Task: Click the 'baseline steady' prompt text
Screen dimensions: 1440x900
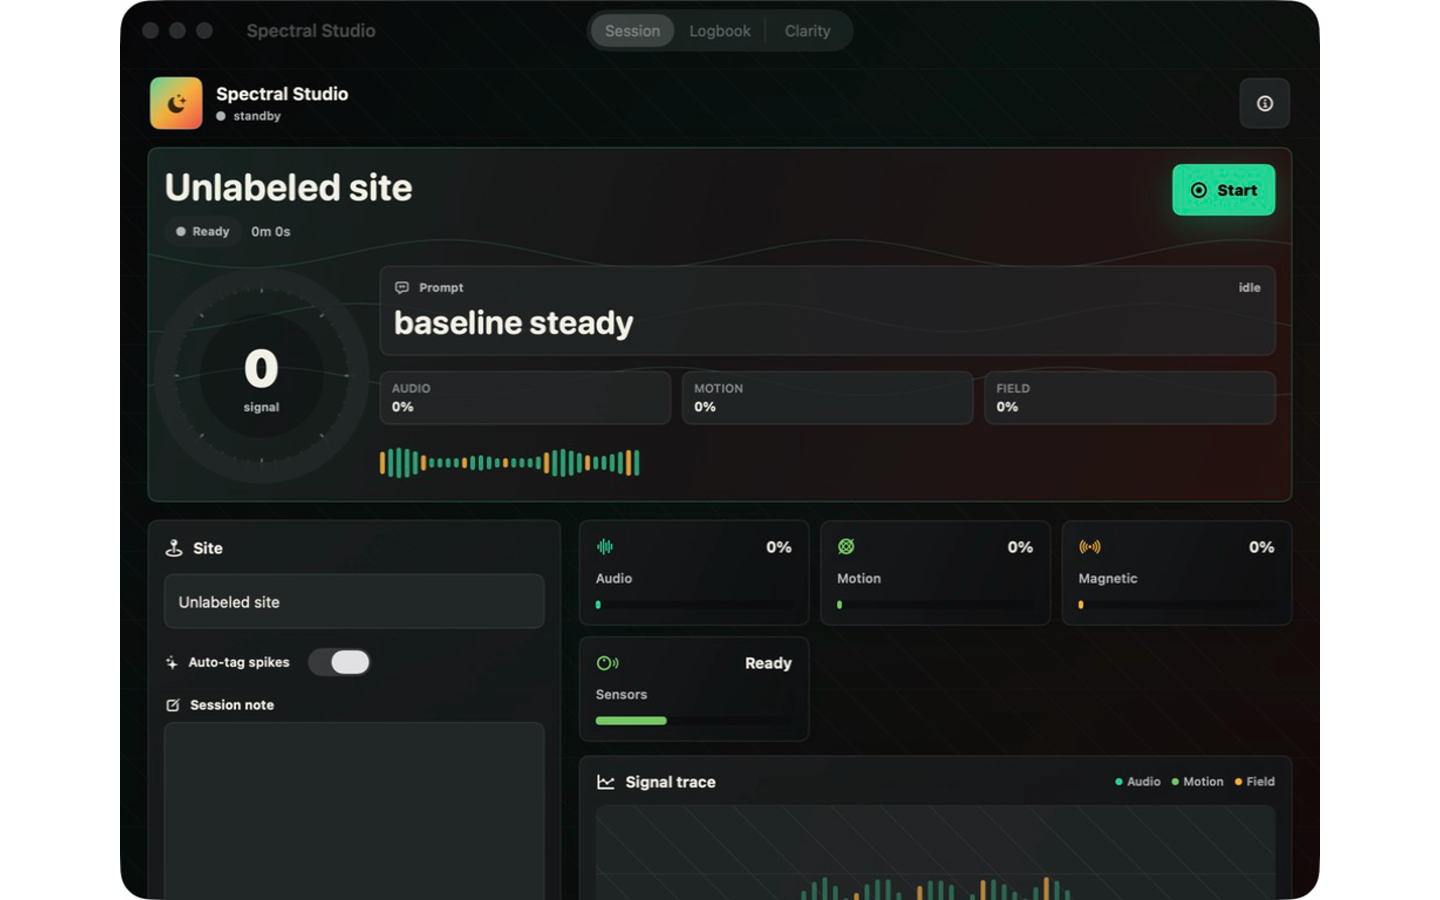Action: [514, 323]
